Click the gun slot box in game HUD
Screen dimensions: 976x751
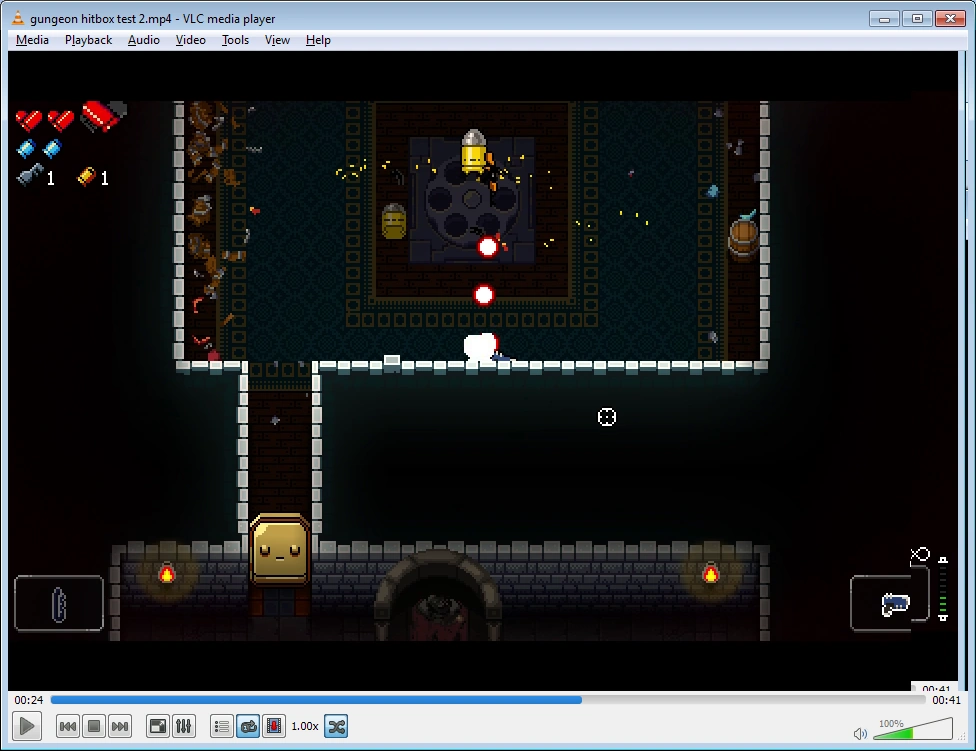click(x=889, y=603)
